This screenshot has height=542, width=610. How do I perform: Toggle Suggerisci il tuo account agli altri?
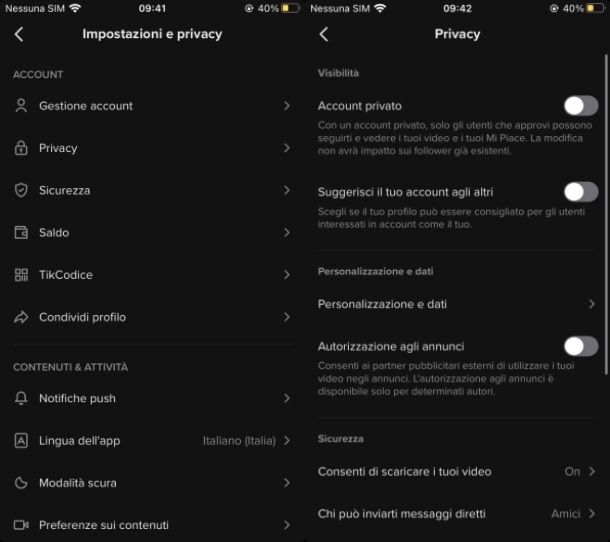tap(581, 192)
